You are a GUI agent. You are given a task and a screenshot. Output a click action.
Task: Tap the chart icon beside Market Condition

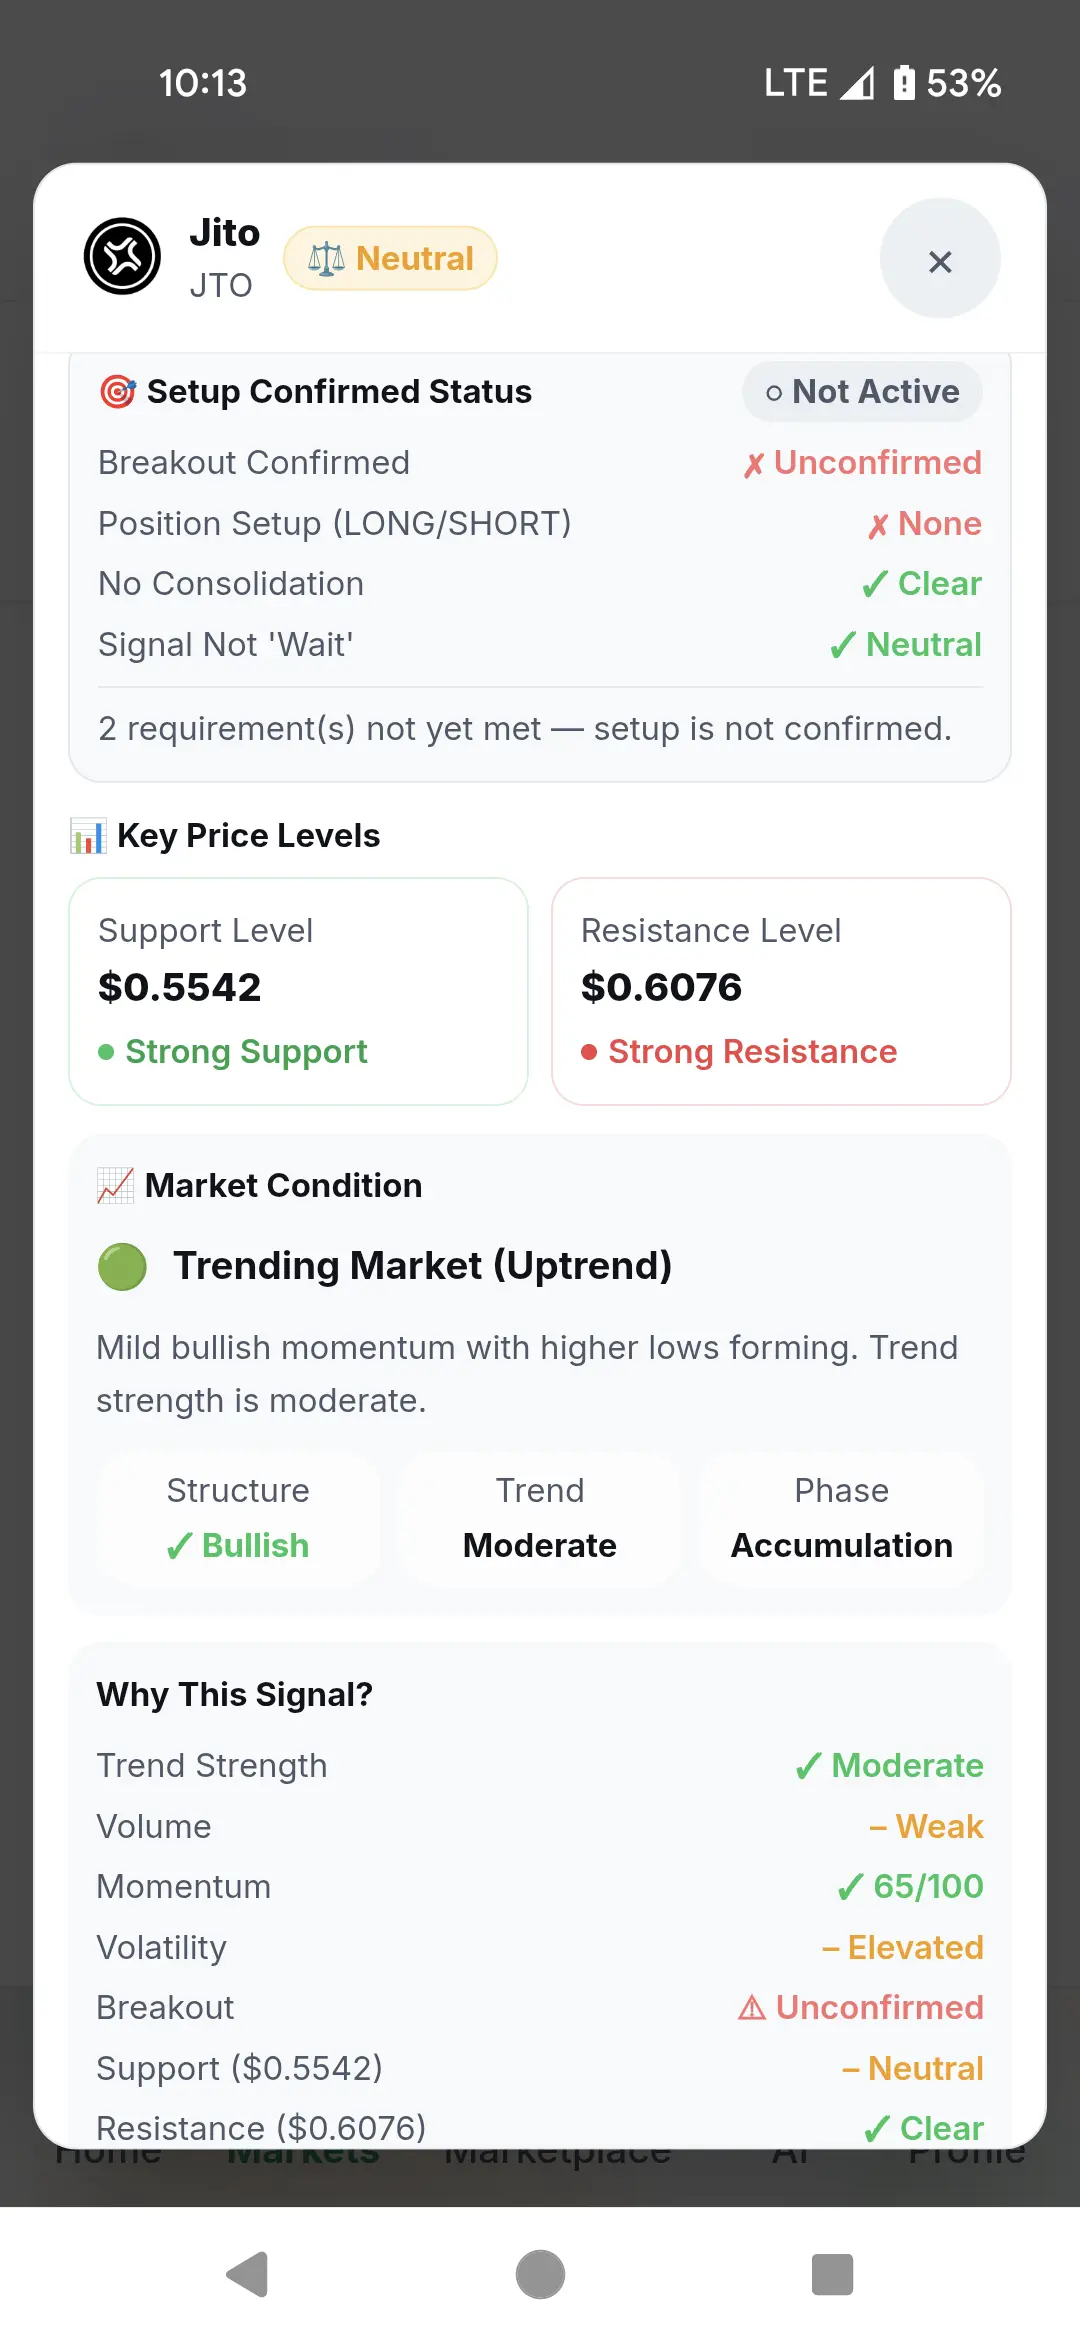[115, 1186]
